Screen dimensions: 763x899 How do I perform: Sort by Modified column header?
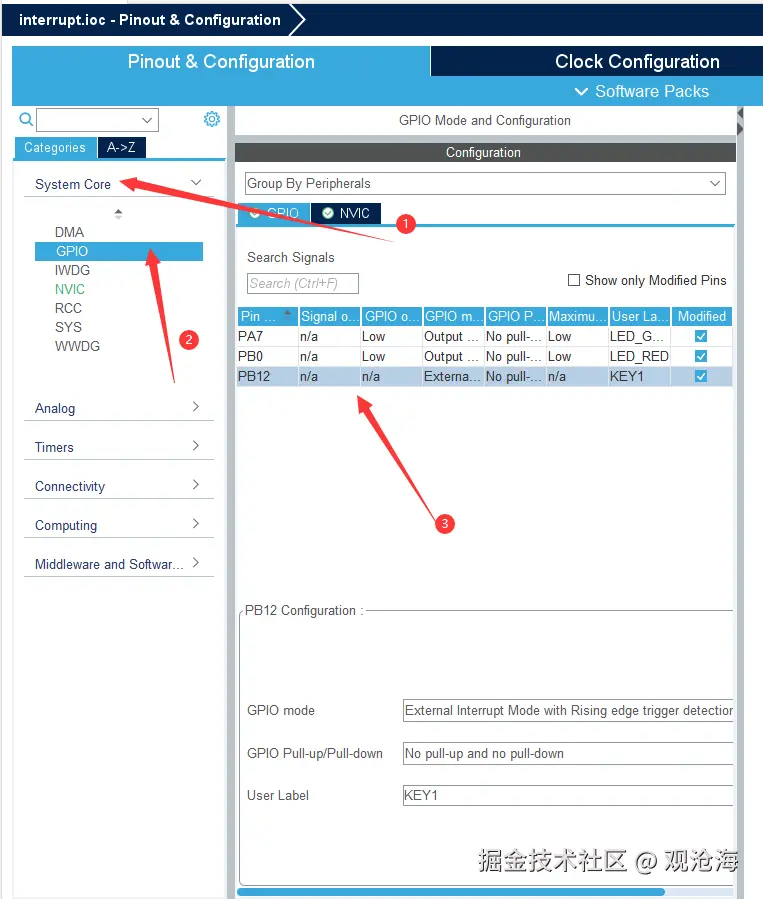[x=702, y=316]
